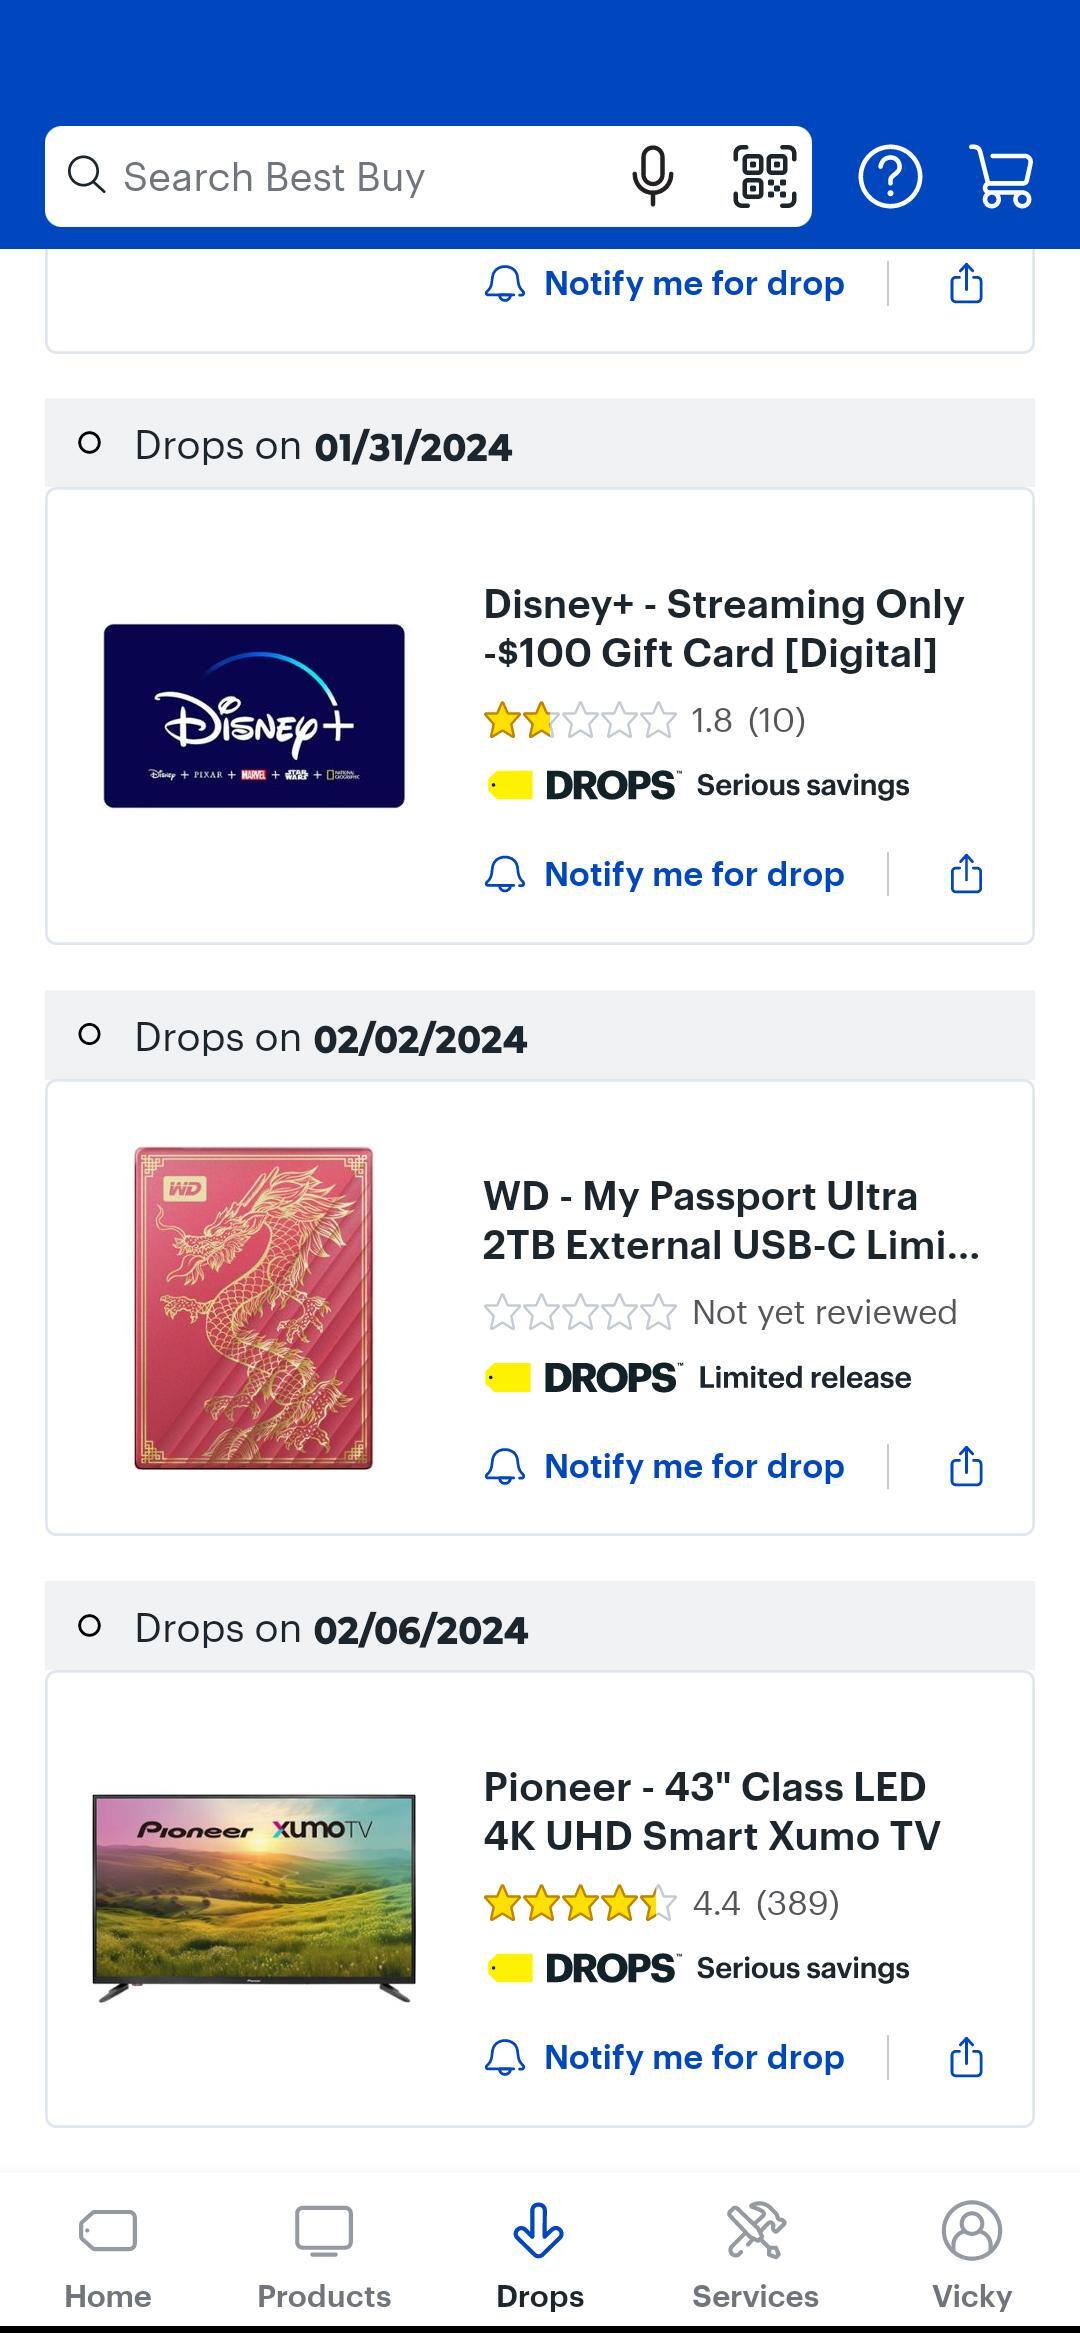
Task: Open the QR code scanner
Action: pos(765,176)
